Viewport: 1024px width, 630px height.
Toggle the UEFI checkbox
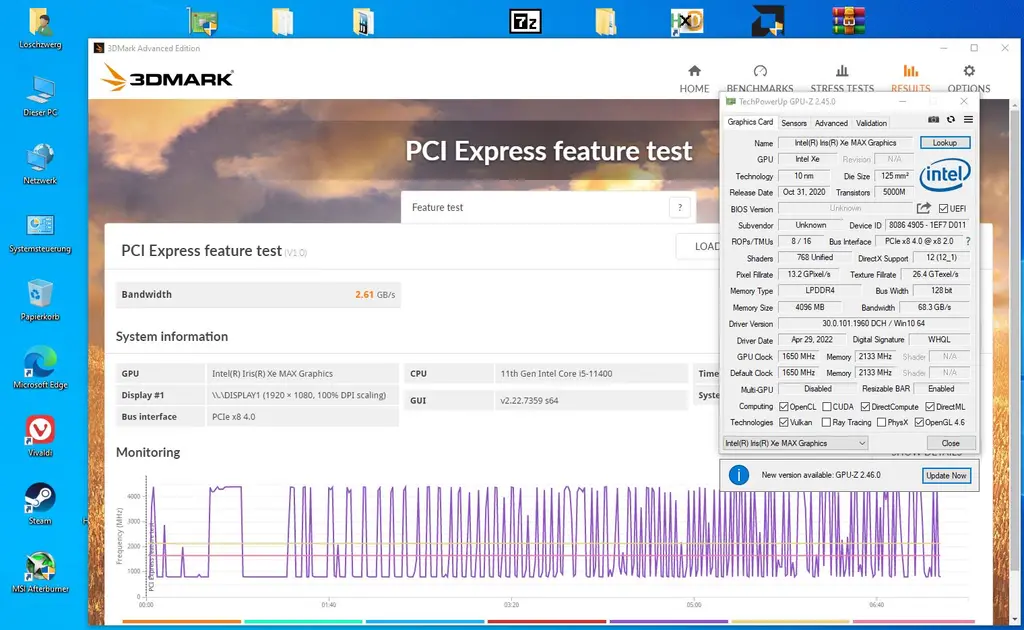(943, 209)
